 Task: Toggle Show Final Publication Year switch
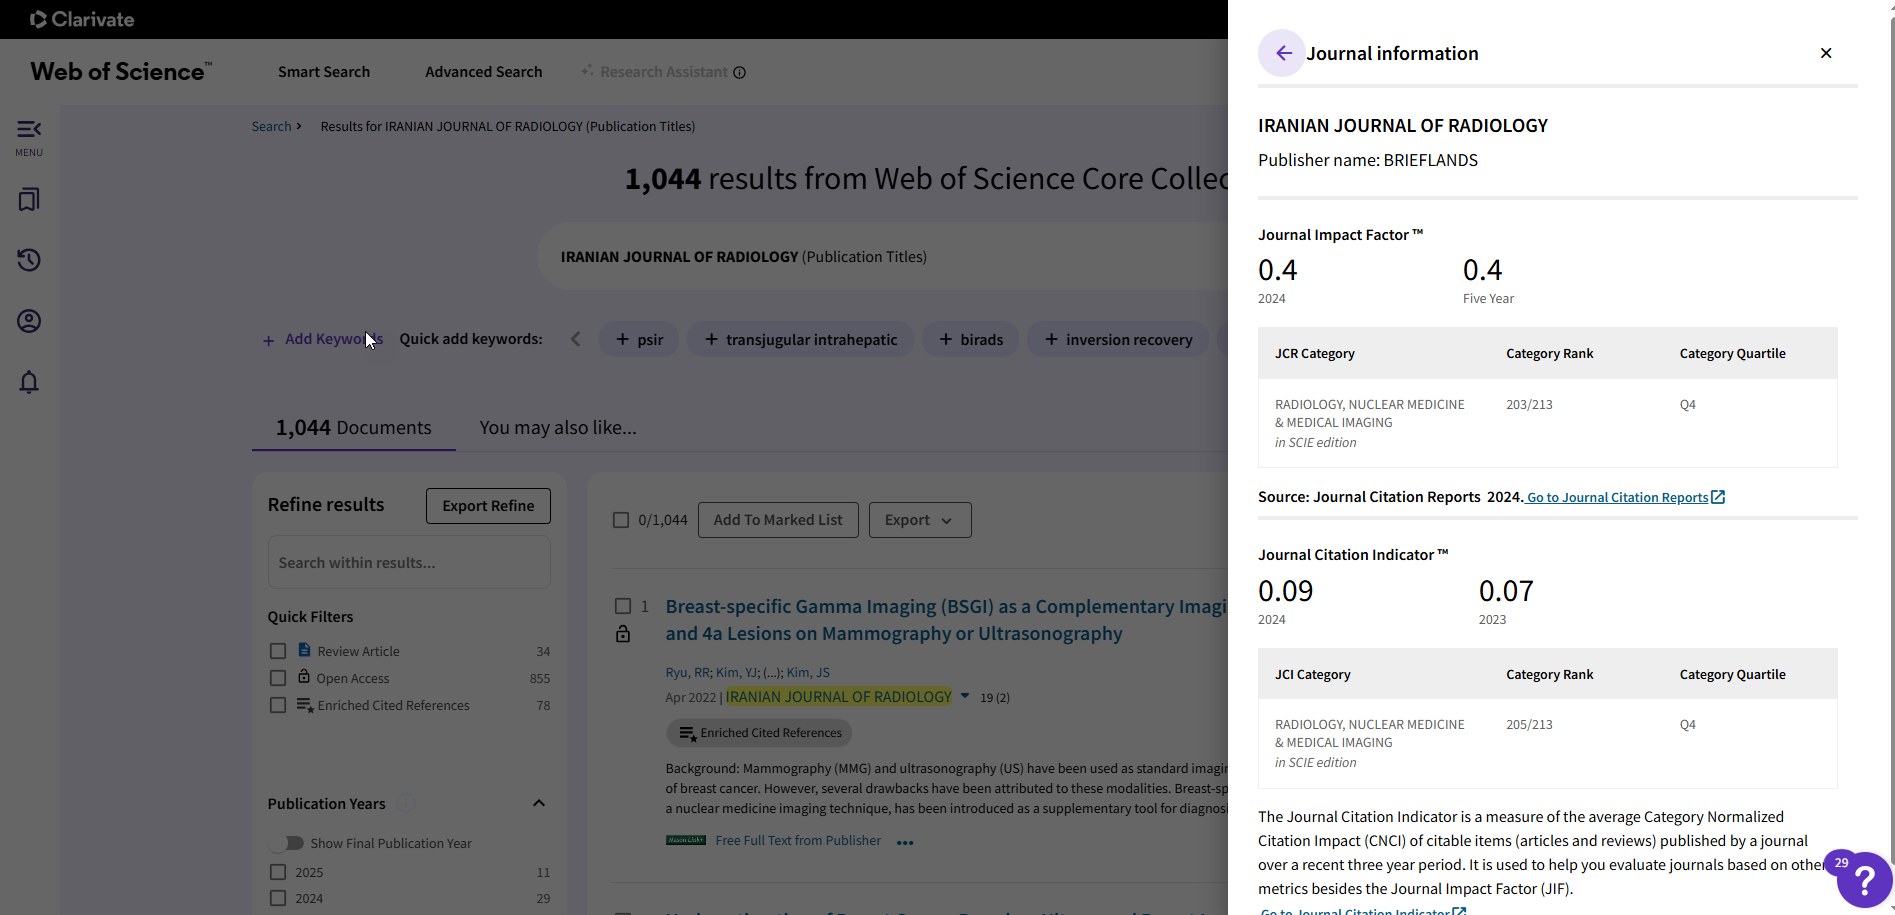[288, 843]
